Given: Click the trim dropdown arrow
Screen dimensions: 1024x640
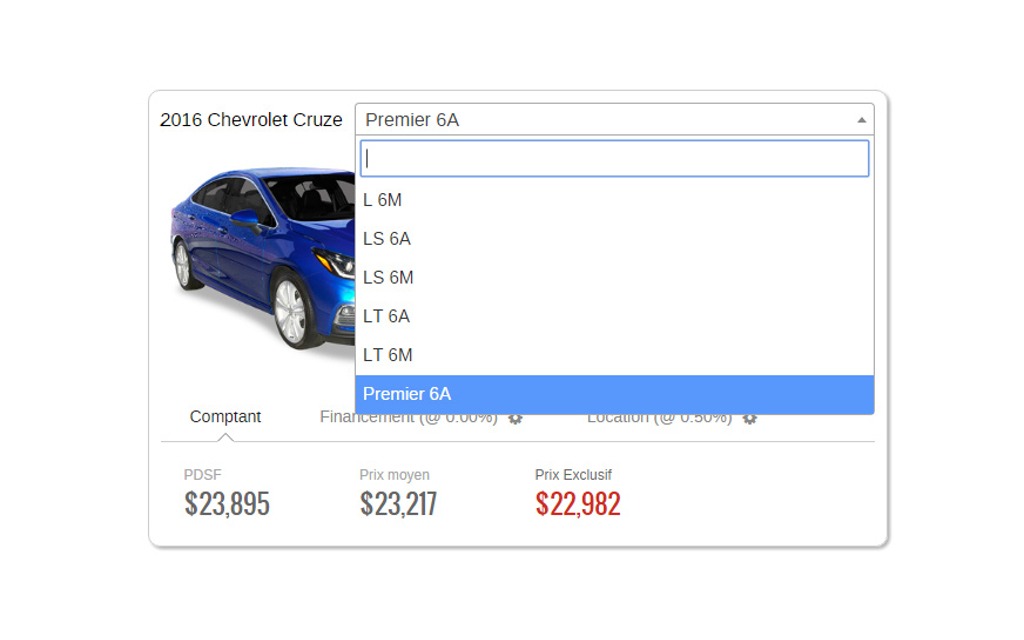Looking at the screenshot, I should click(861, 120).
